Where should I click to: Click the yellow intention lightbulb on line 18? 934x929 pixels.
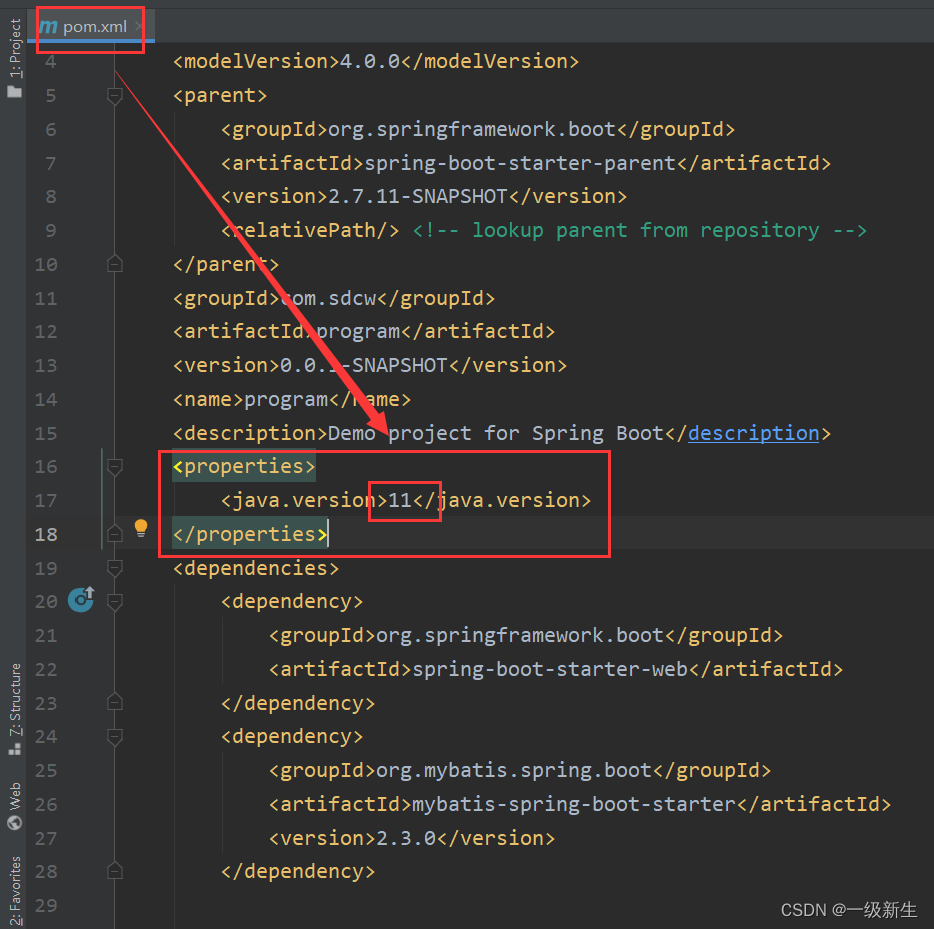[x=141, y=528]
